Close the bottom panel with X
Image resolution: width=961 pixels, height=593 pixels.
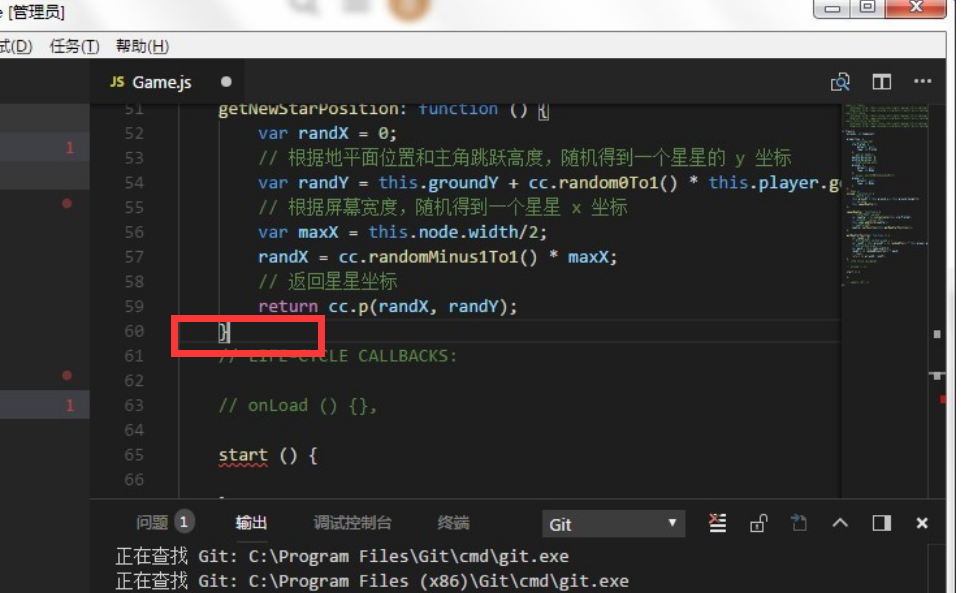tap(922, 523)
